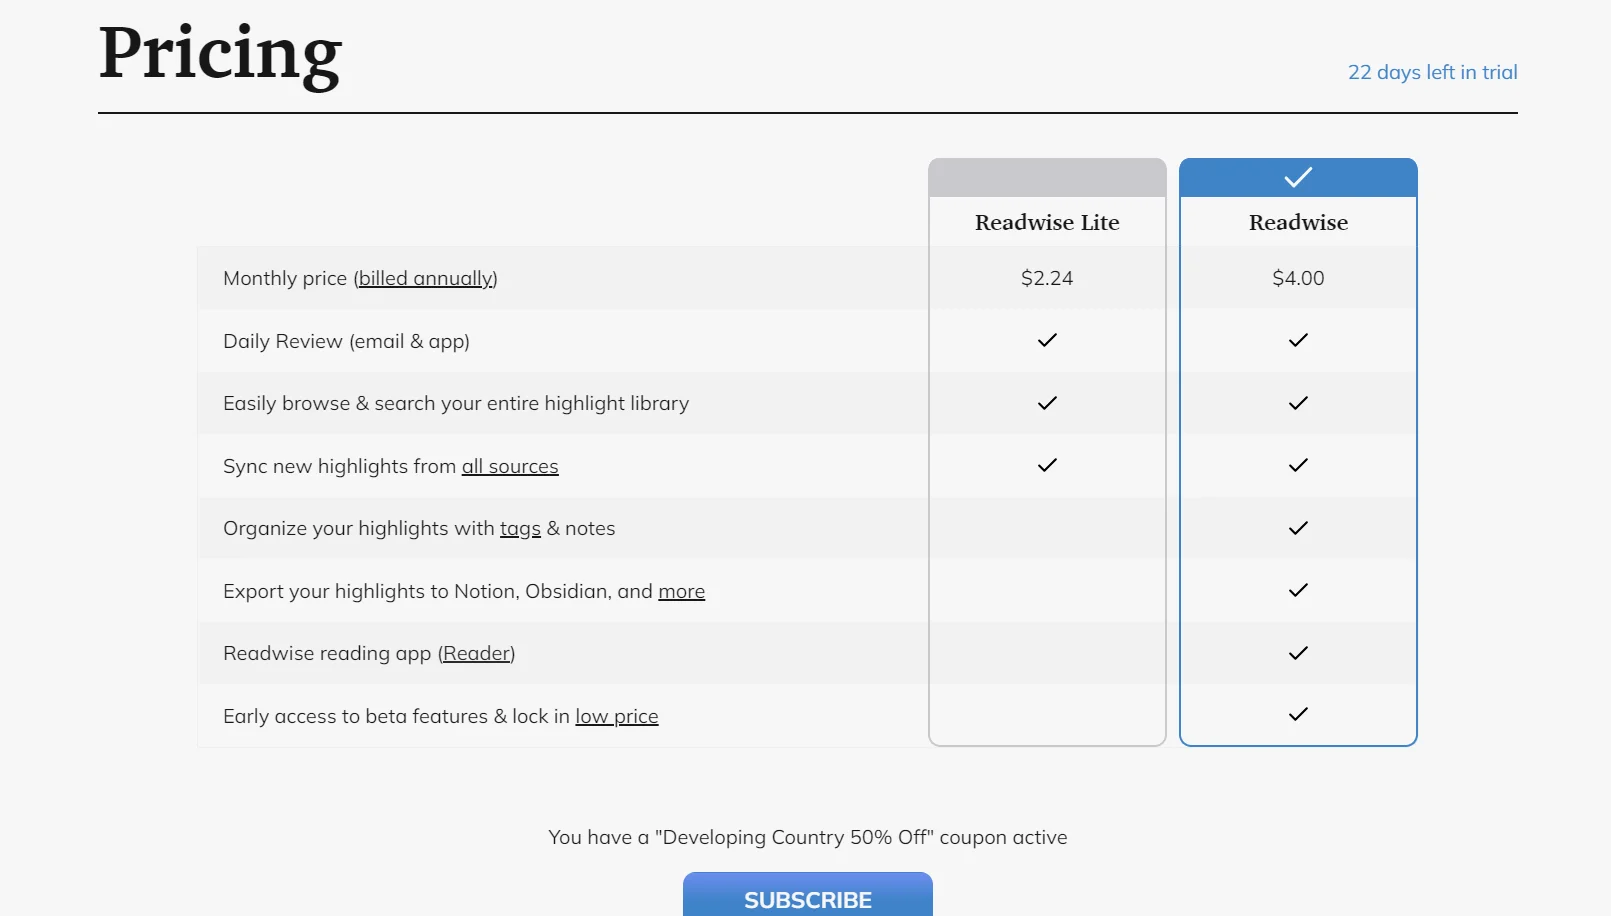This screenshot has height=916, width=1611.
Task: Open the "more" export options link
Action: (681, 591)
